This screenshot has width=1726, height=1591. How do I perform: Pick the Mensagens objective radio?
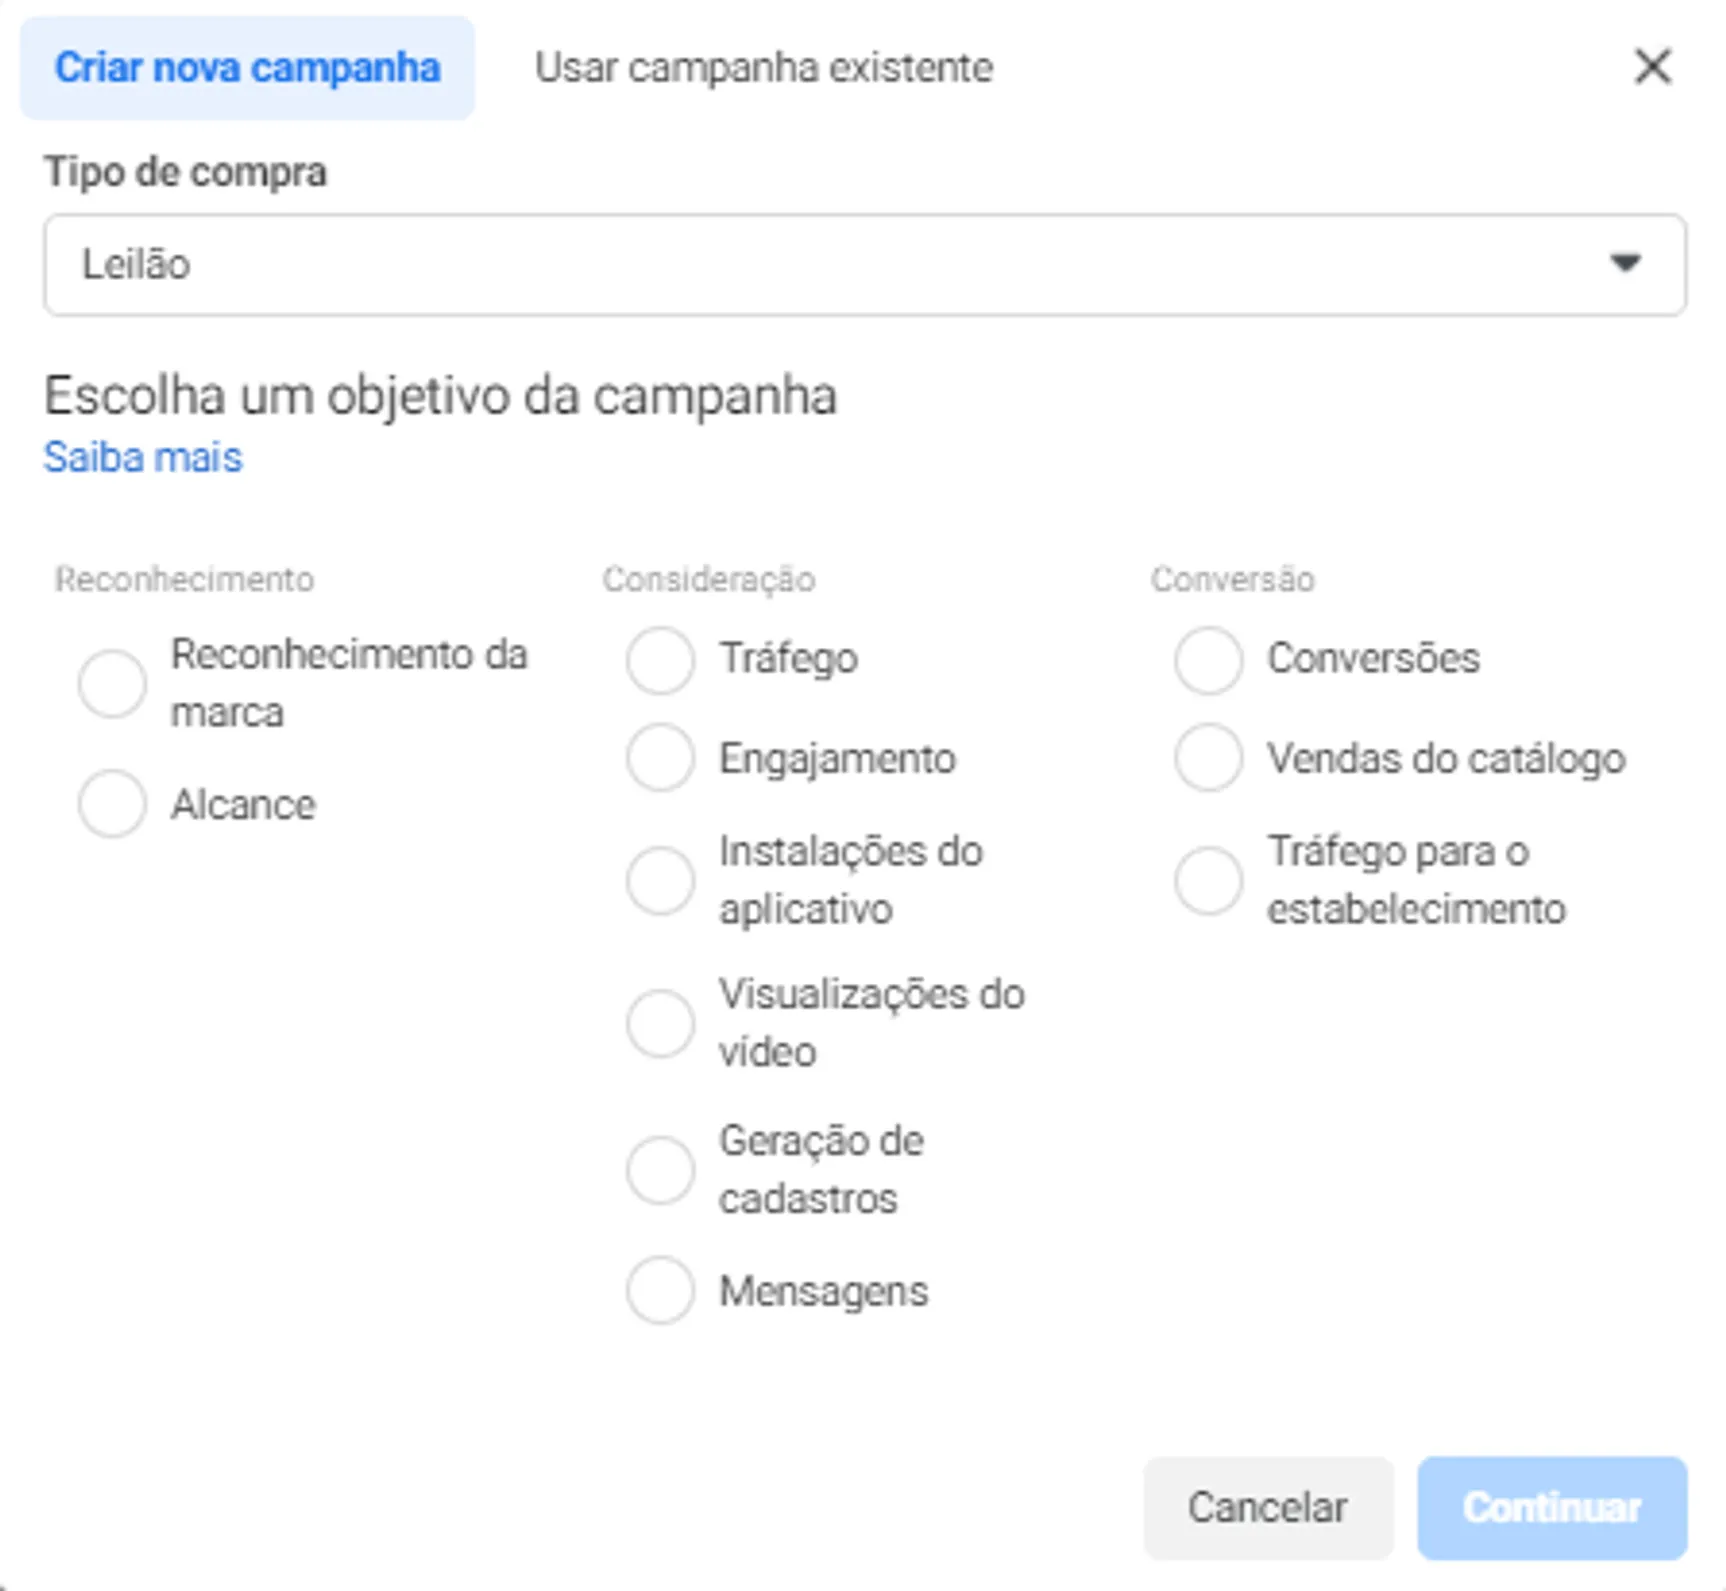660,1290
